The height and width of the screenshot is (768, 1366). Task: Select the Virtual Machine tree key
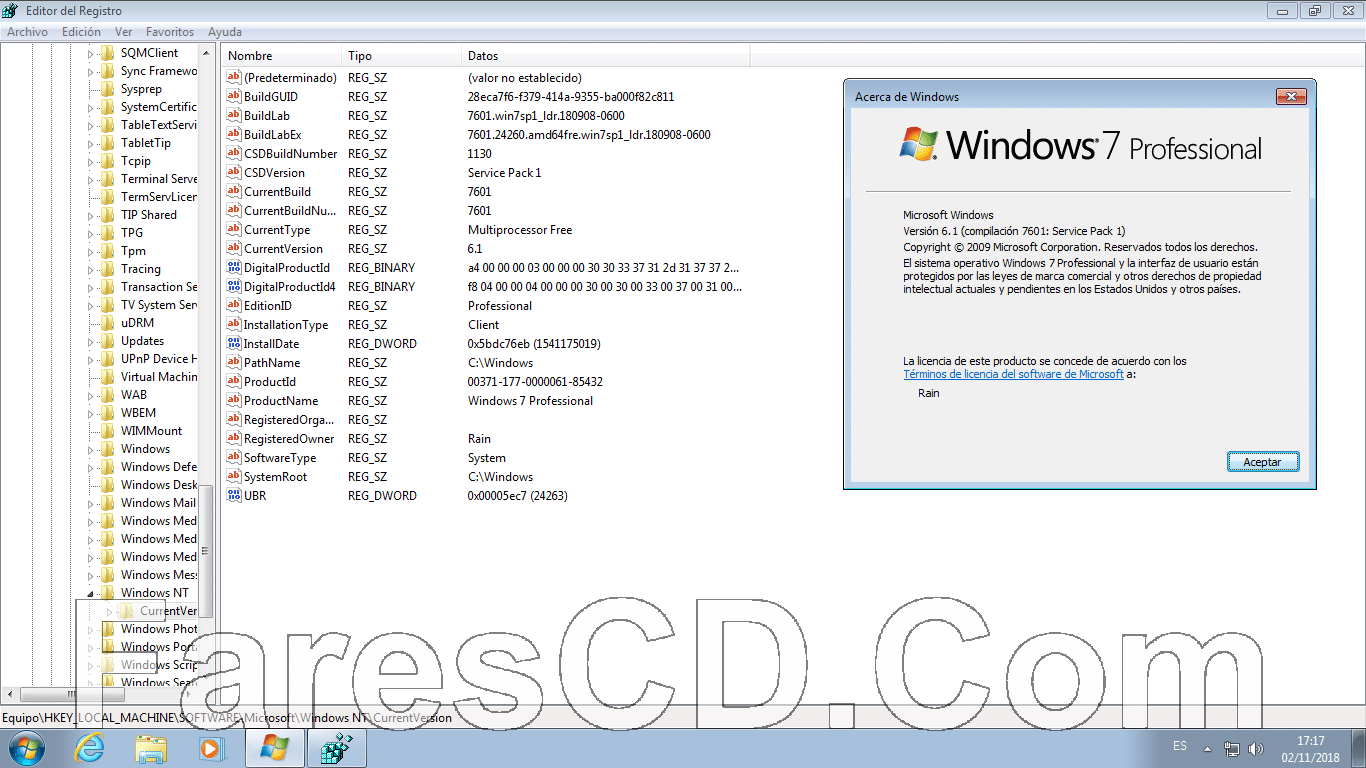point(159,377)
